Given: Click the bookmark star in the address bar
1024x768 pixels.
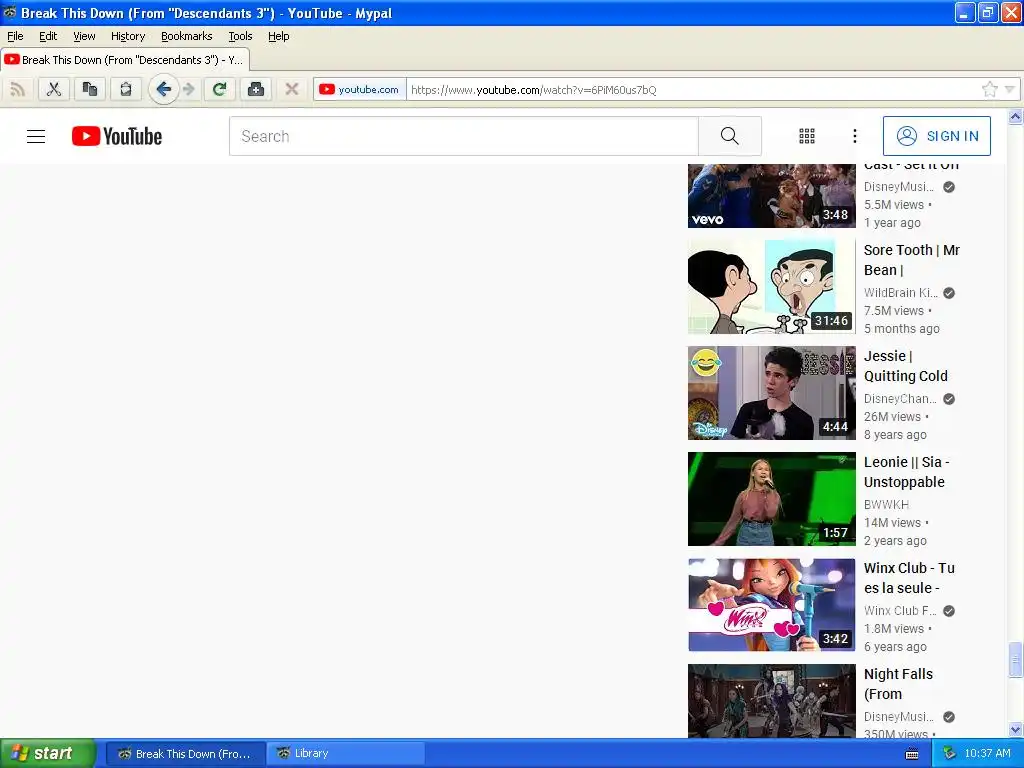Looking at the screenshot, I should pyautogui.click(x=989, y=89).
